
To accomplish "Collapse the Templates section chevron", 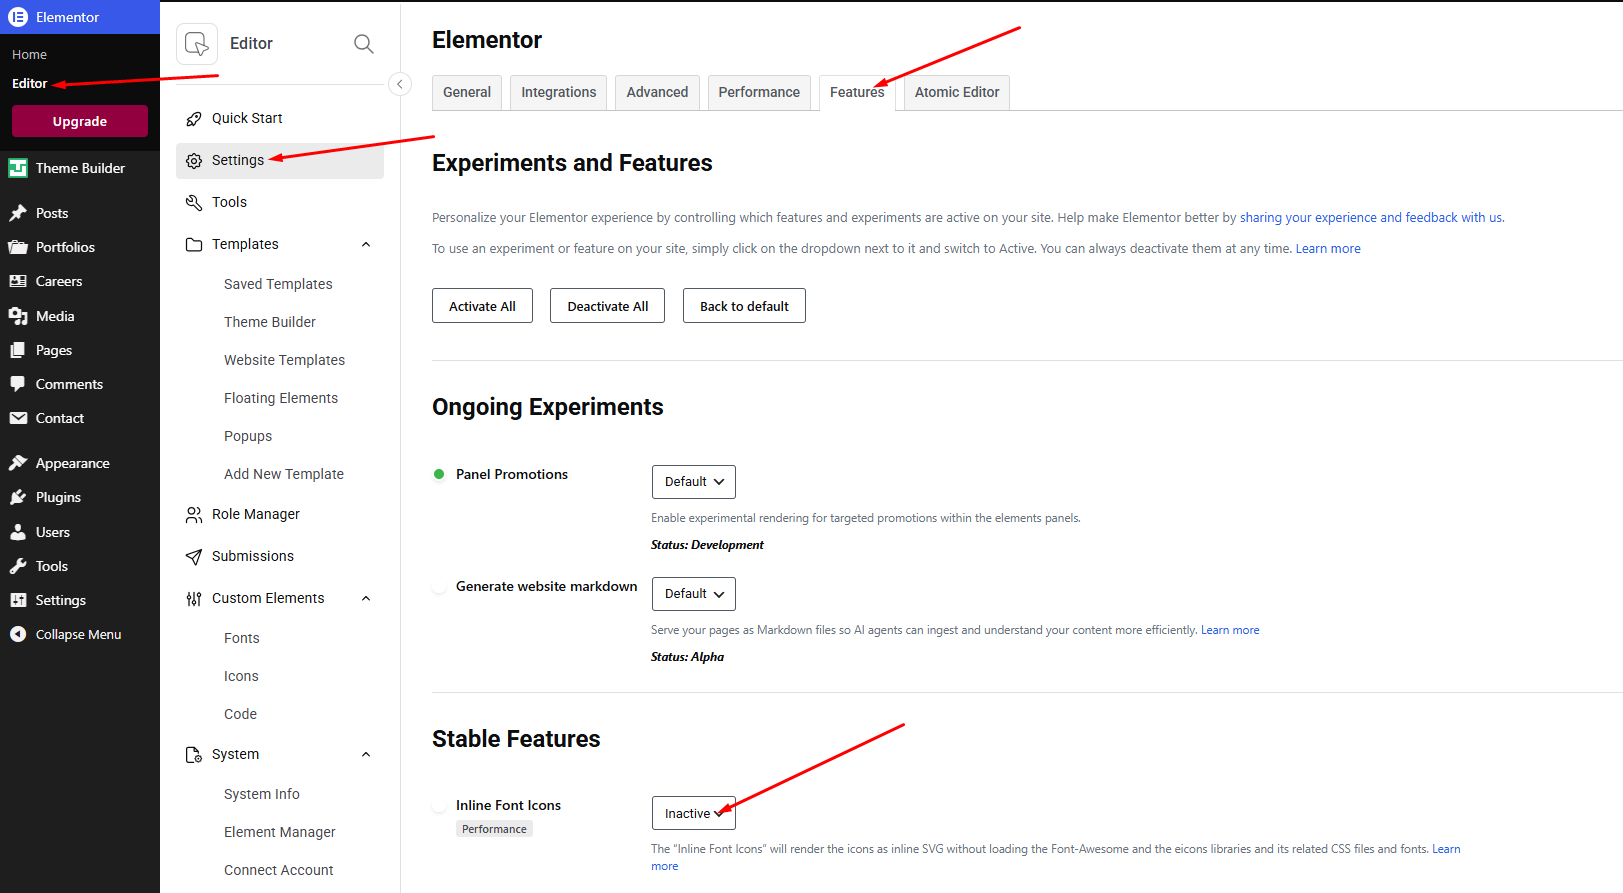I will point(366,245).
